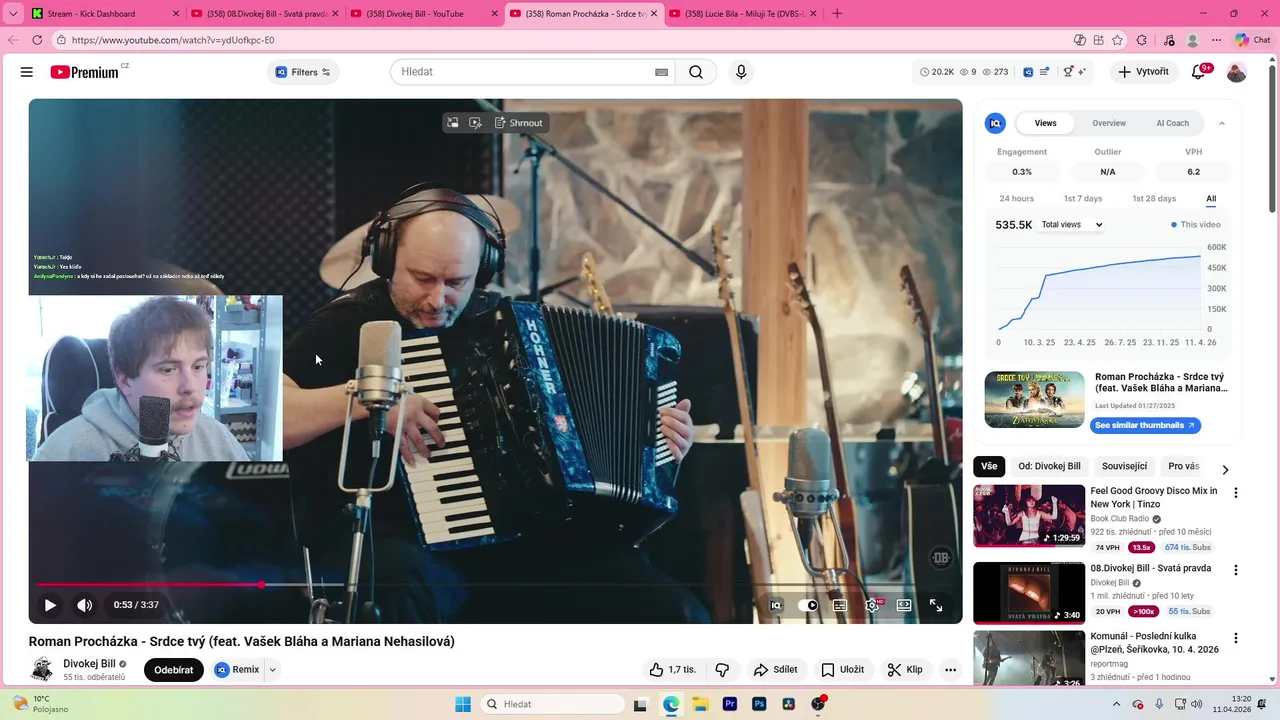Open Total views dropdown
This screenshot has height=720, width=1280.
1071,225
